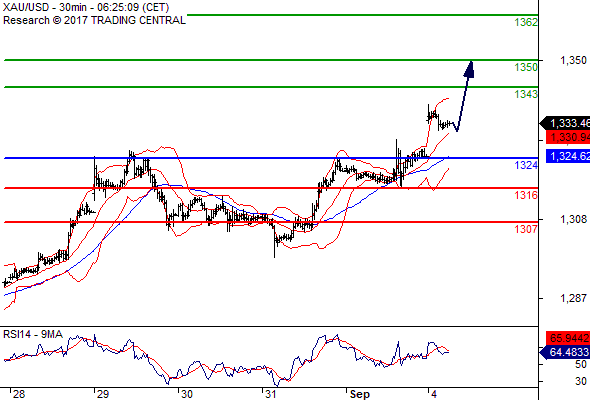This screenshot has height=400, width=590.
Task: Select the 1,287 price axis tick
Action: point(573,298)
